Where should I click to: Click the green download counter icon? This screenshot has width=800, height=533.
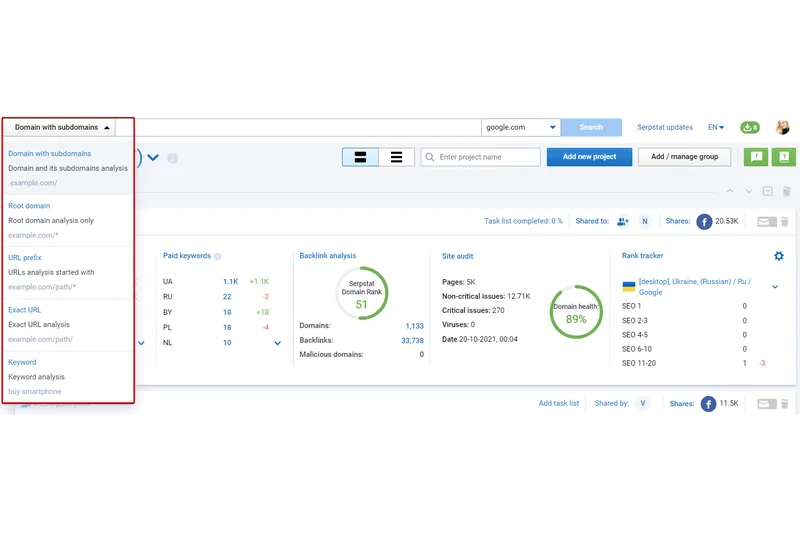click(749, 127)
